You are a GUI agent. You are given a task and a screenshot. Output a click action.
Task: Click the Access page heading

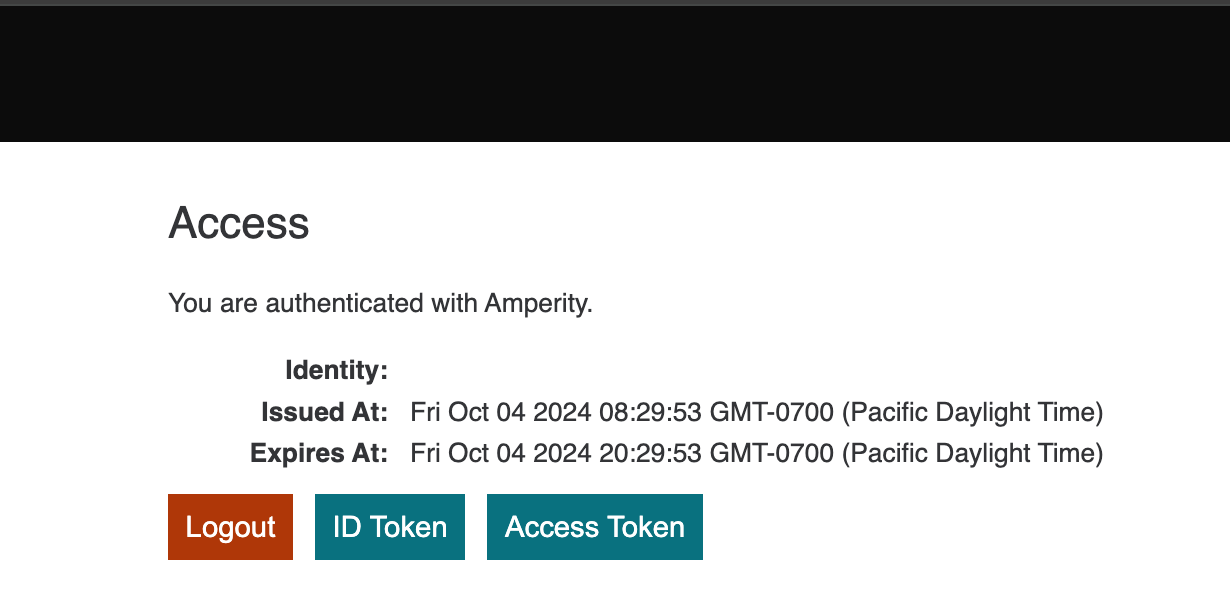(x=239, y=223)
